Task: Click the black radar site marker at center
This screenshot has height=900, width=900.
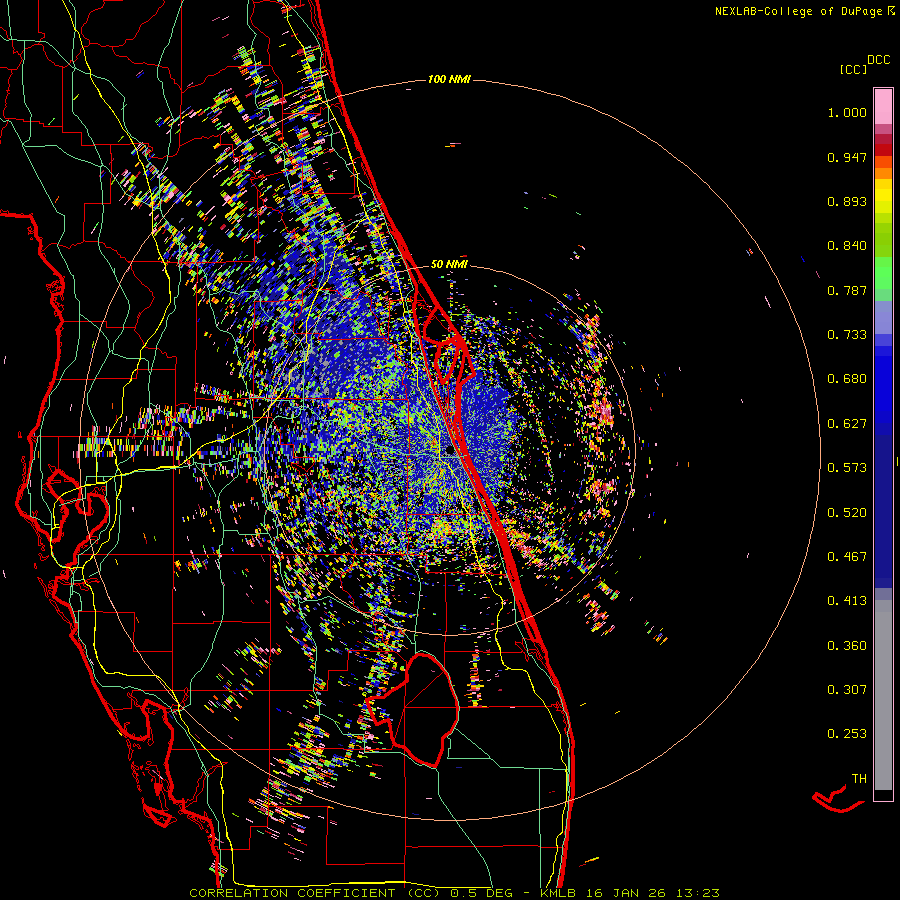Action: tap(451, 451)
